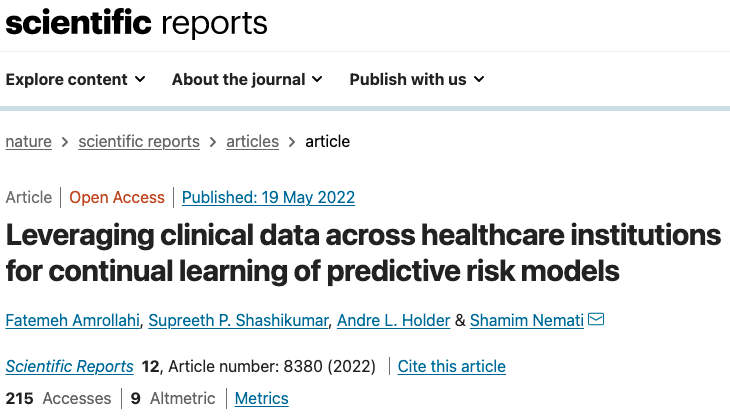Image resolution: width=730 pixels, height=417 pixels.
Task: Navigate to the articles breadcrumb
Action: pyautogui.click(x=252, y=141)
